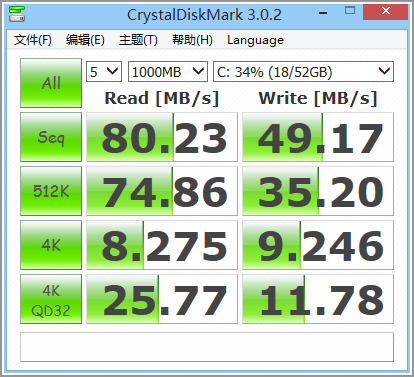This screenshot has width=414, height=377.
Task: Click the Write [MB/s] column header
Action: pyautogui.click(x=318, y=98)
